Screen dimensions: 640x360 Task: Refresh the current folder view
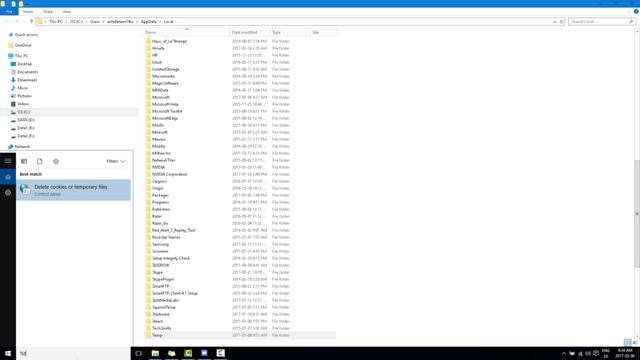tap(562, 22)
